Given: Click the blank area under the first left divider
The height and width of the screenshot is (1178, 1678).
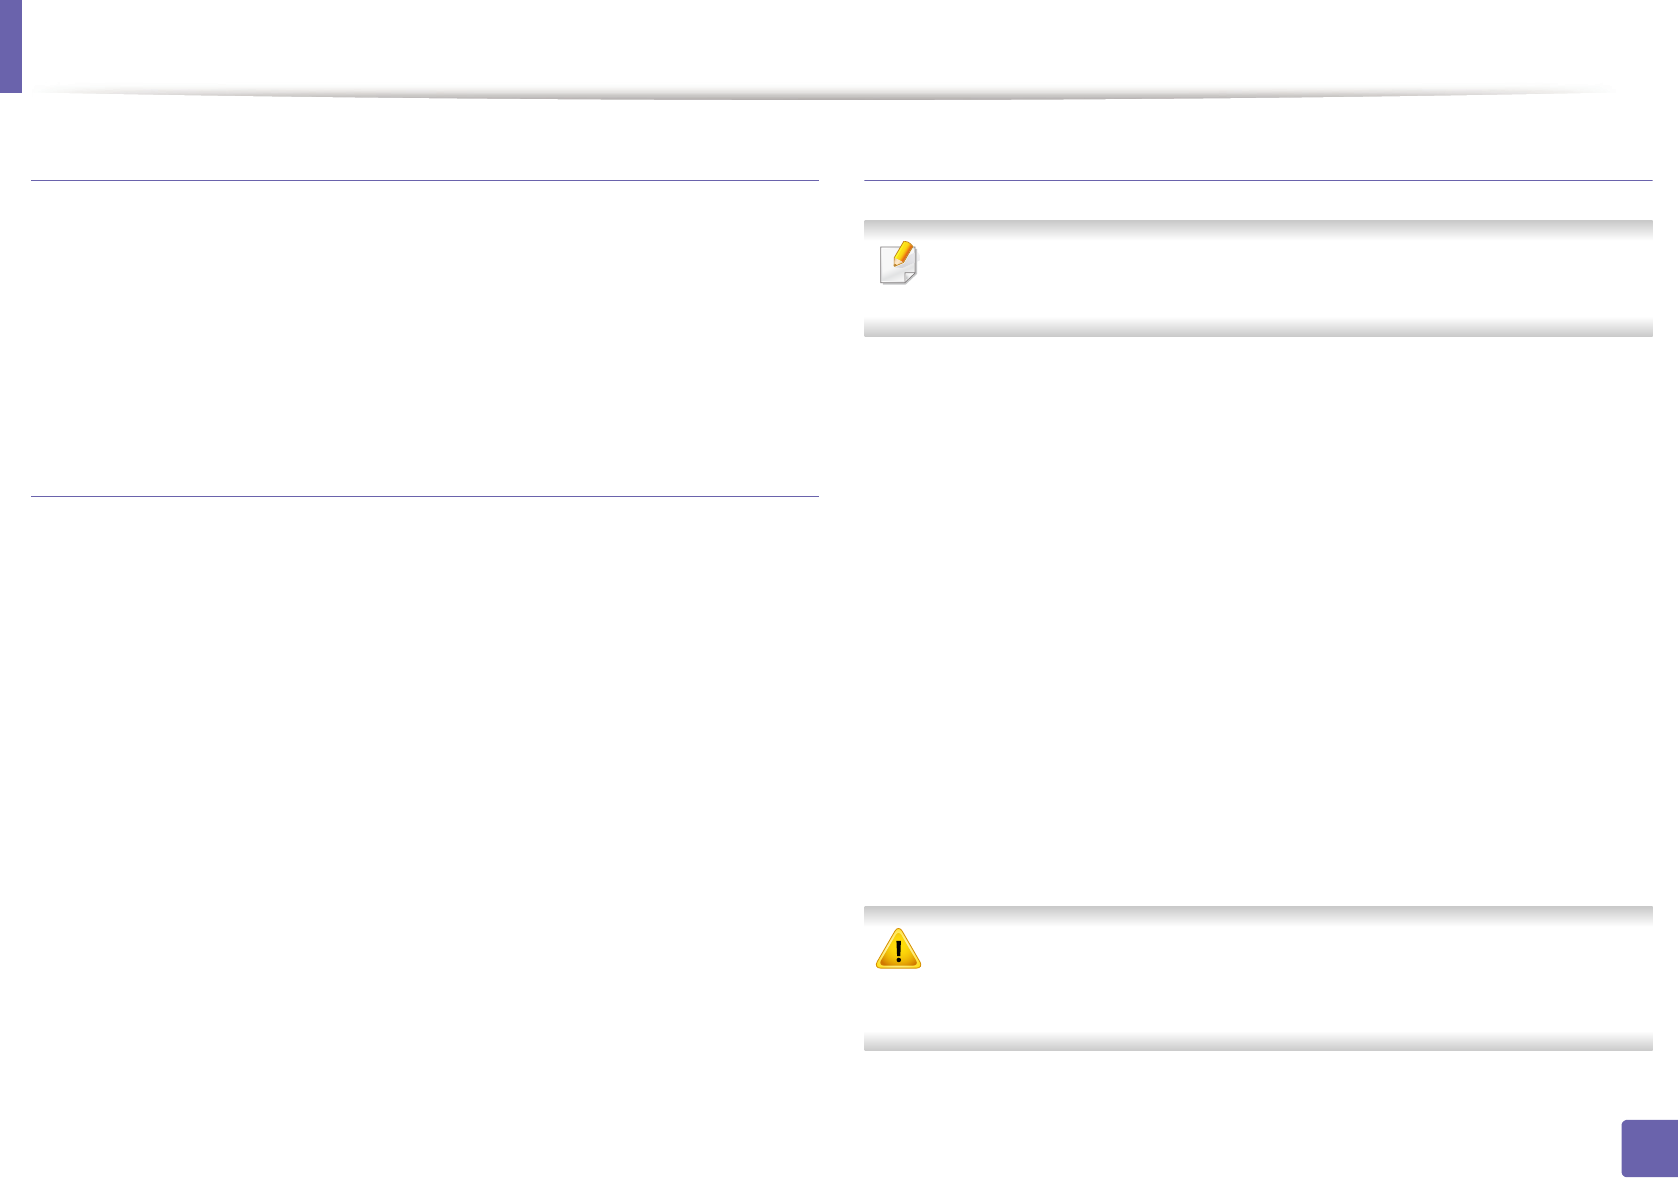Looking at the screenshot, I should [425, 338].
